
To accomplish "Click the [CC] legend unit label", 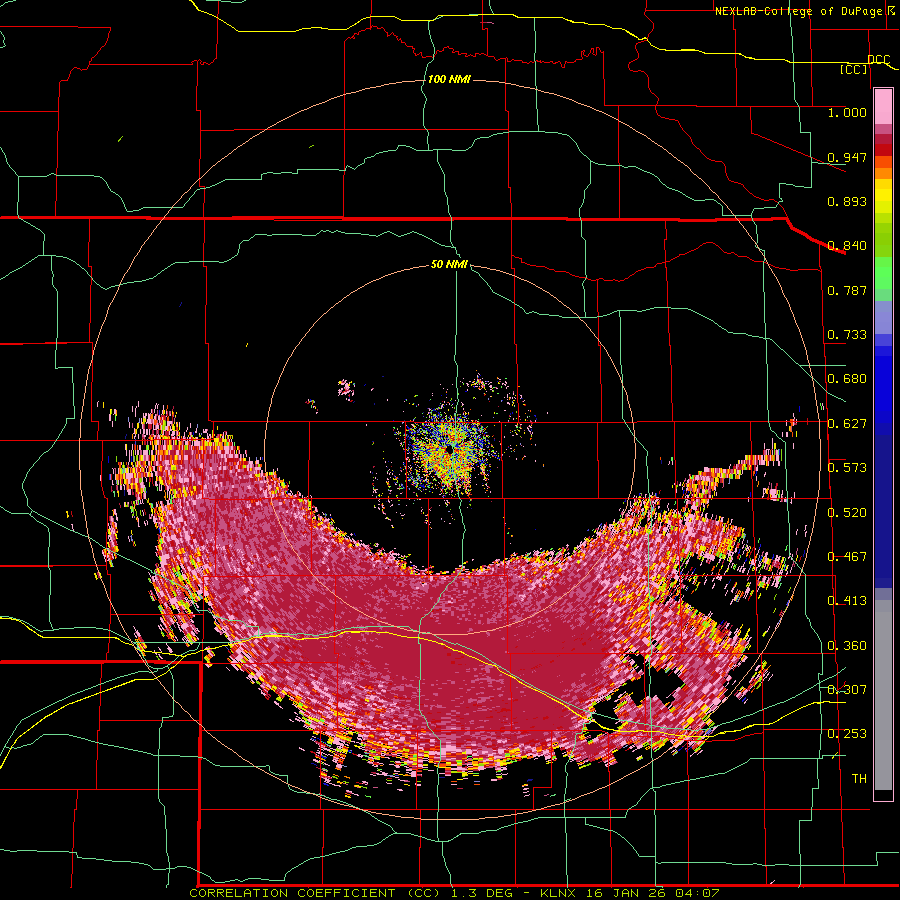I will coord(854,69).
